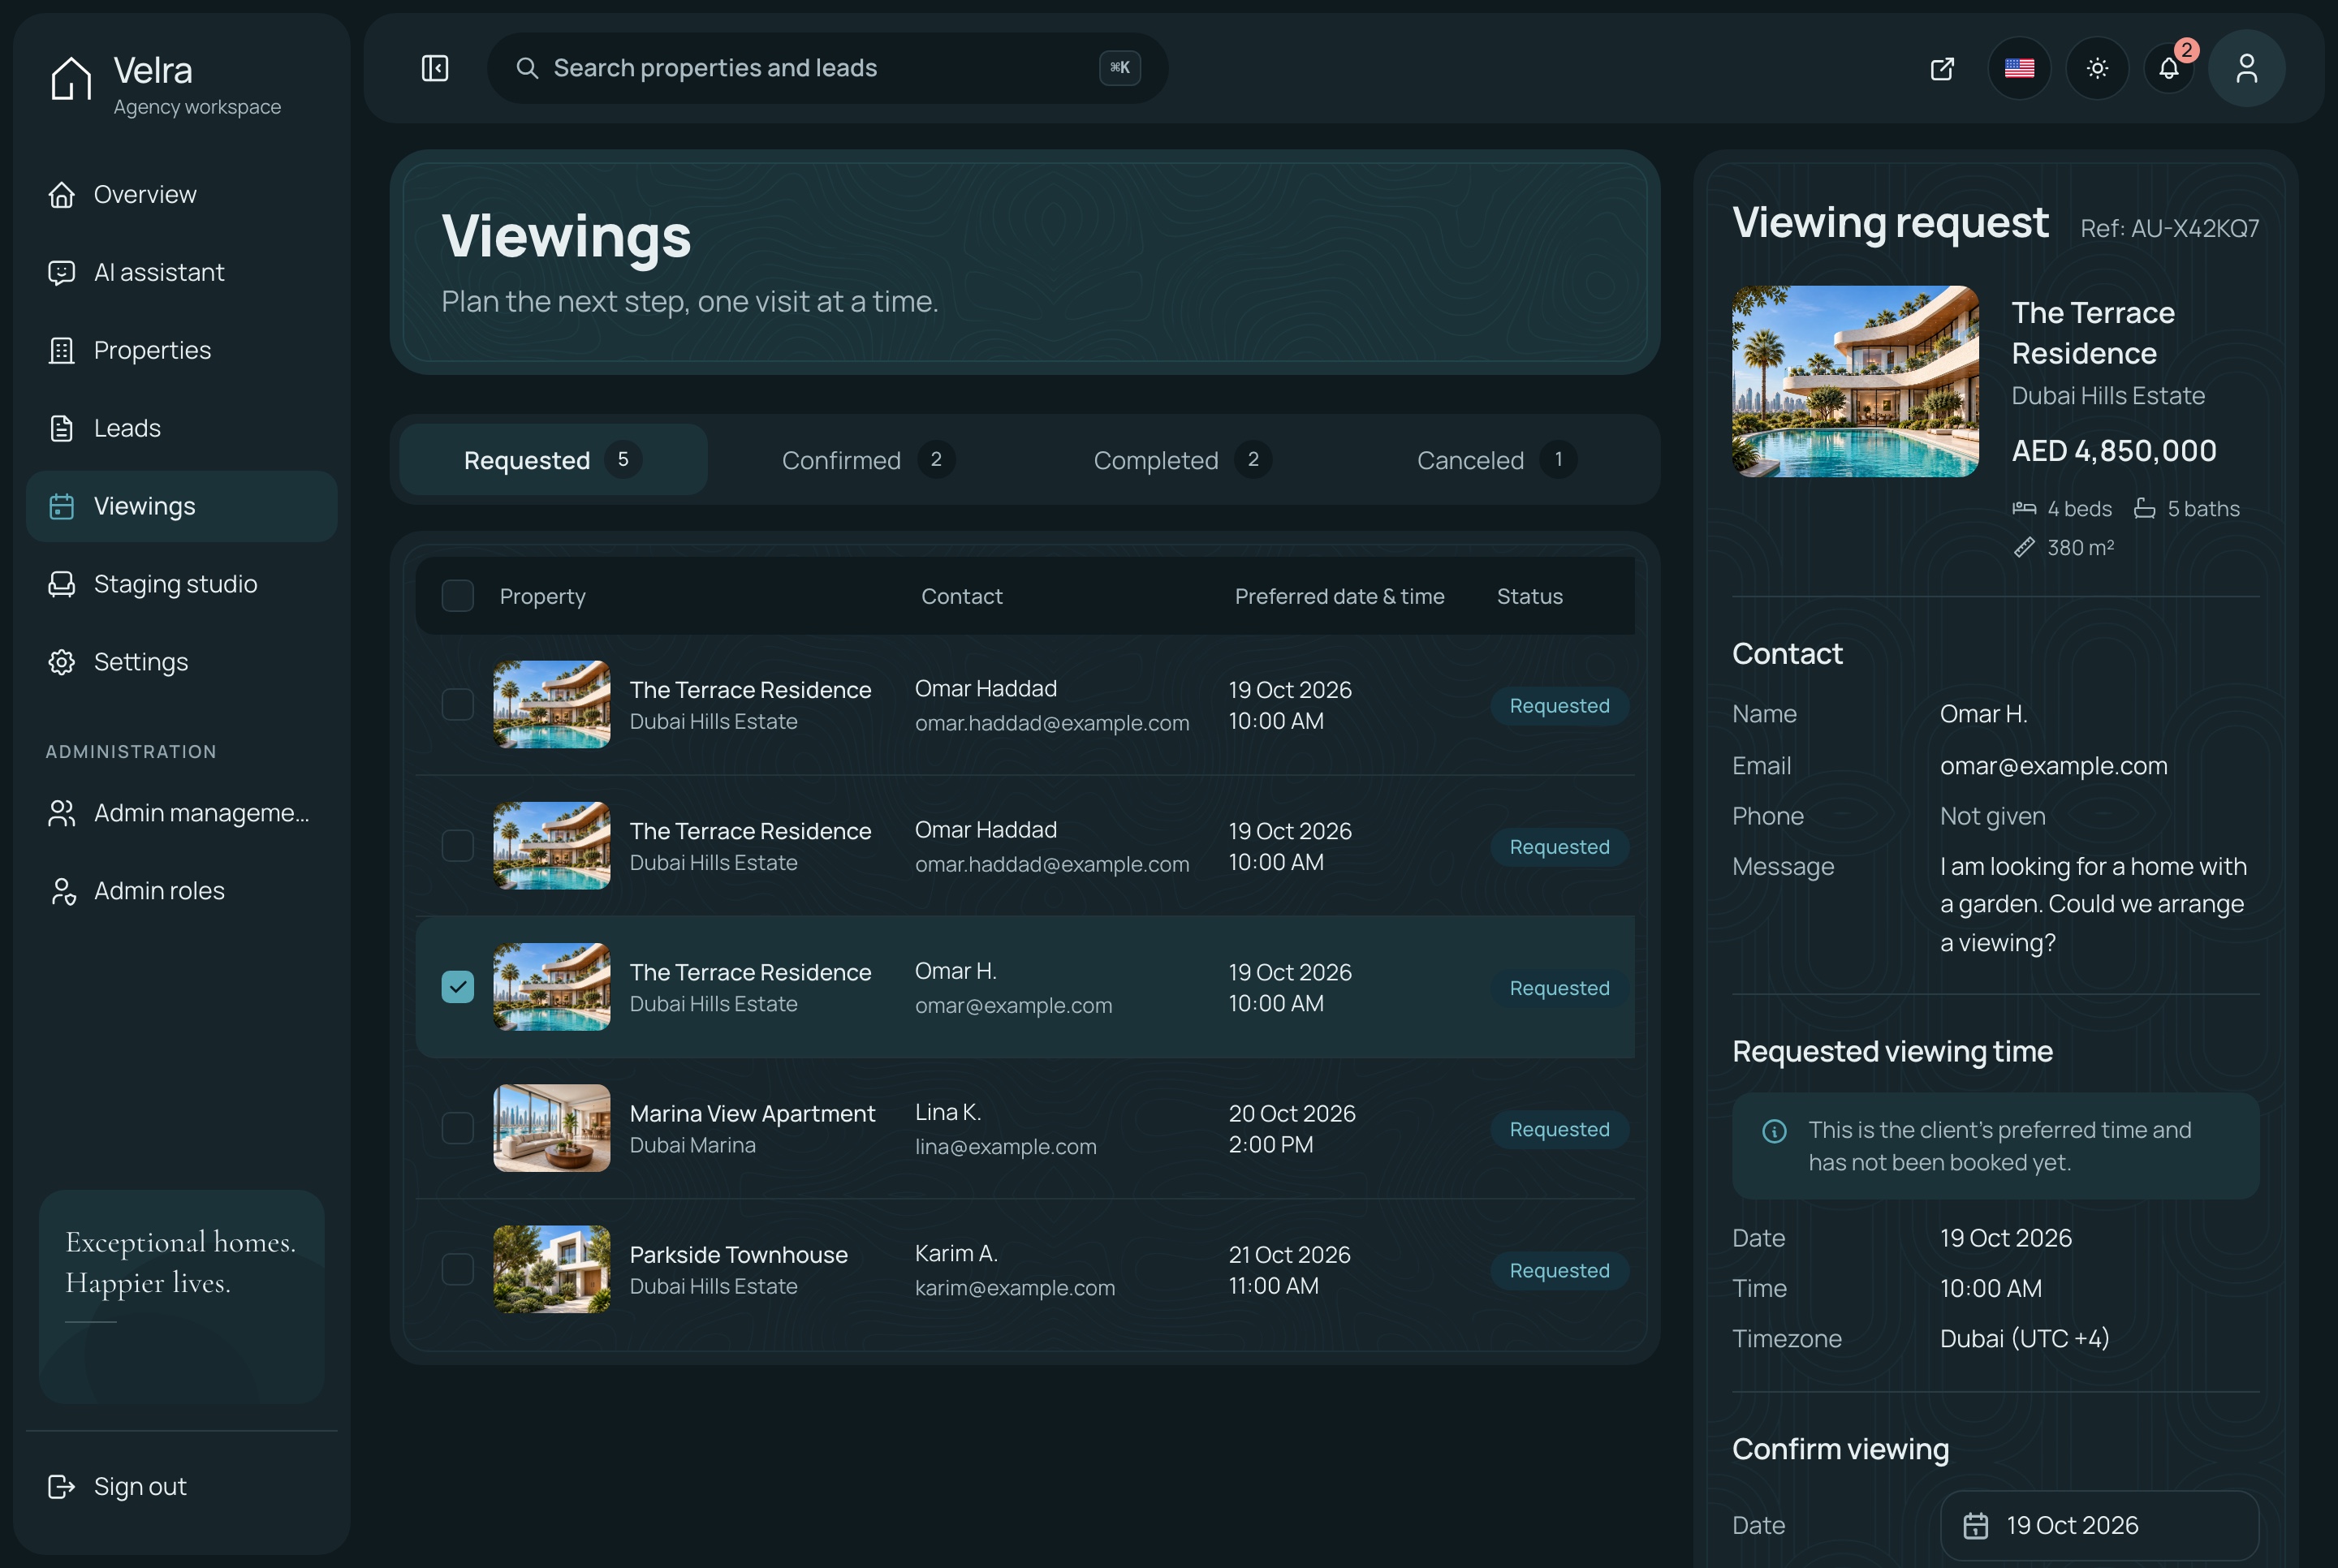Screen dimensions: 2338x1568
Task: Open the user profile avatar
Action: point(2246,68)
